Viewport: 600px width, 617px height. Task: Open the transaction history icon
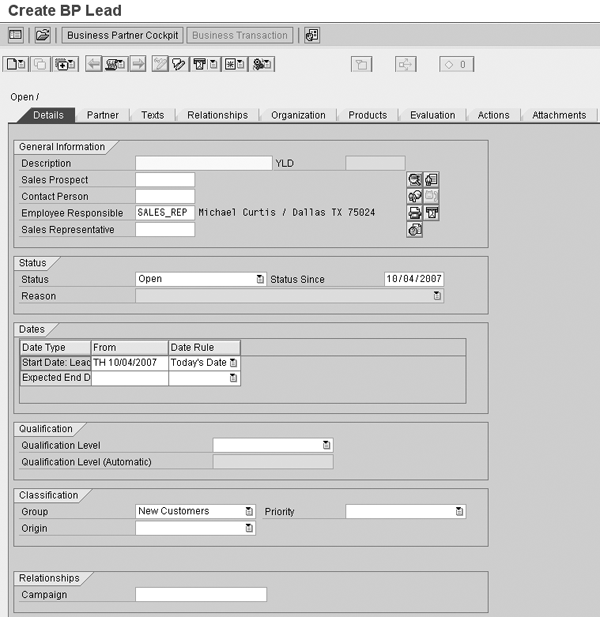click(116, 64)
